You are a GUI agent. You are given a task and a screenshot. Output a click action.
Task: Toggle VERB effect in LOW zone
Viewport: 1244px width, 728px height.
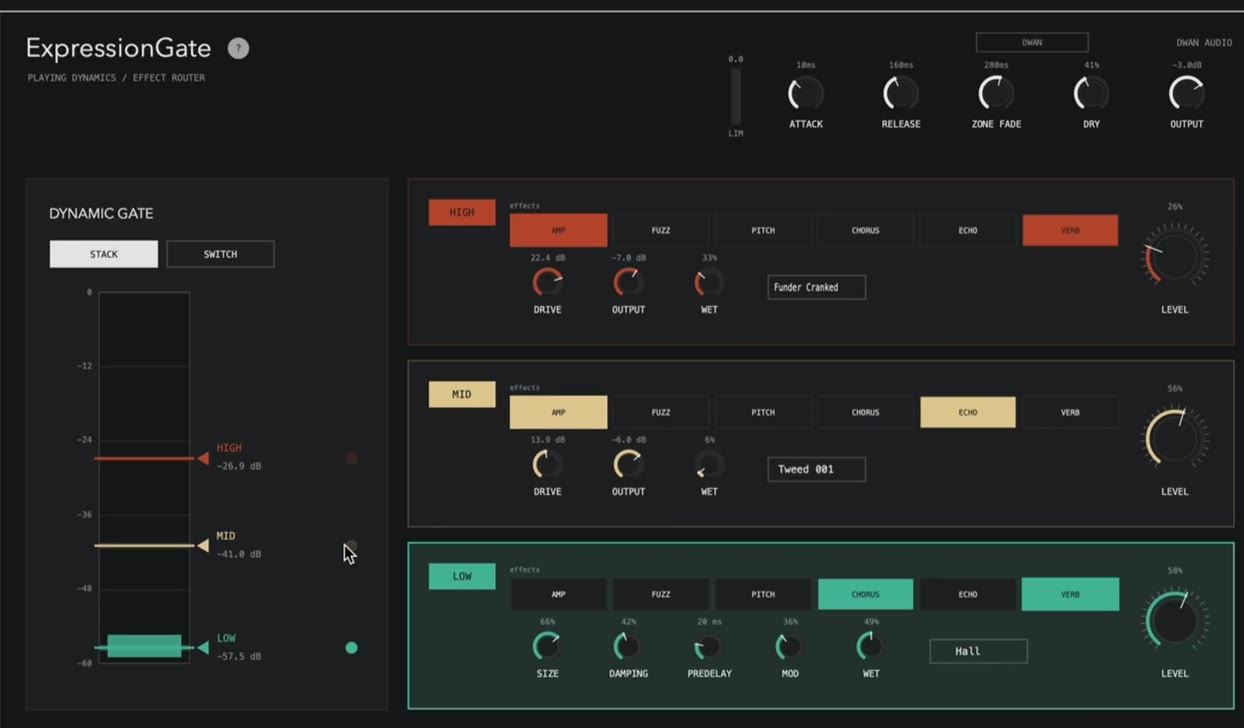tap(1070, 594)
